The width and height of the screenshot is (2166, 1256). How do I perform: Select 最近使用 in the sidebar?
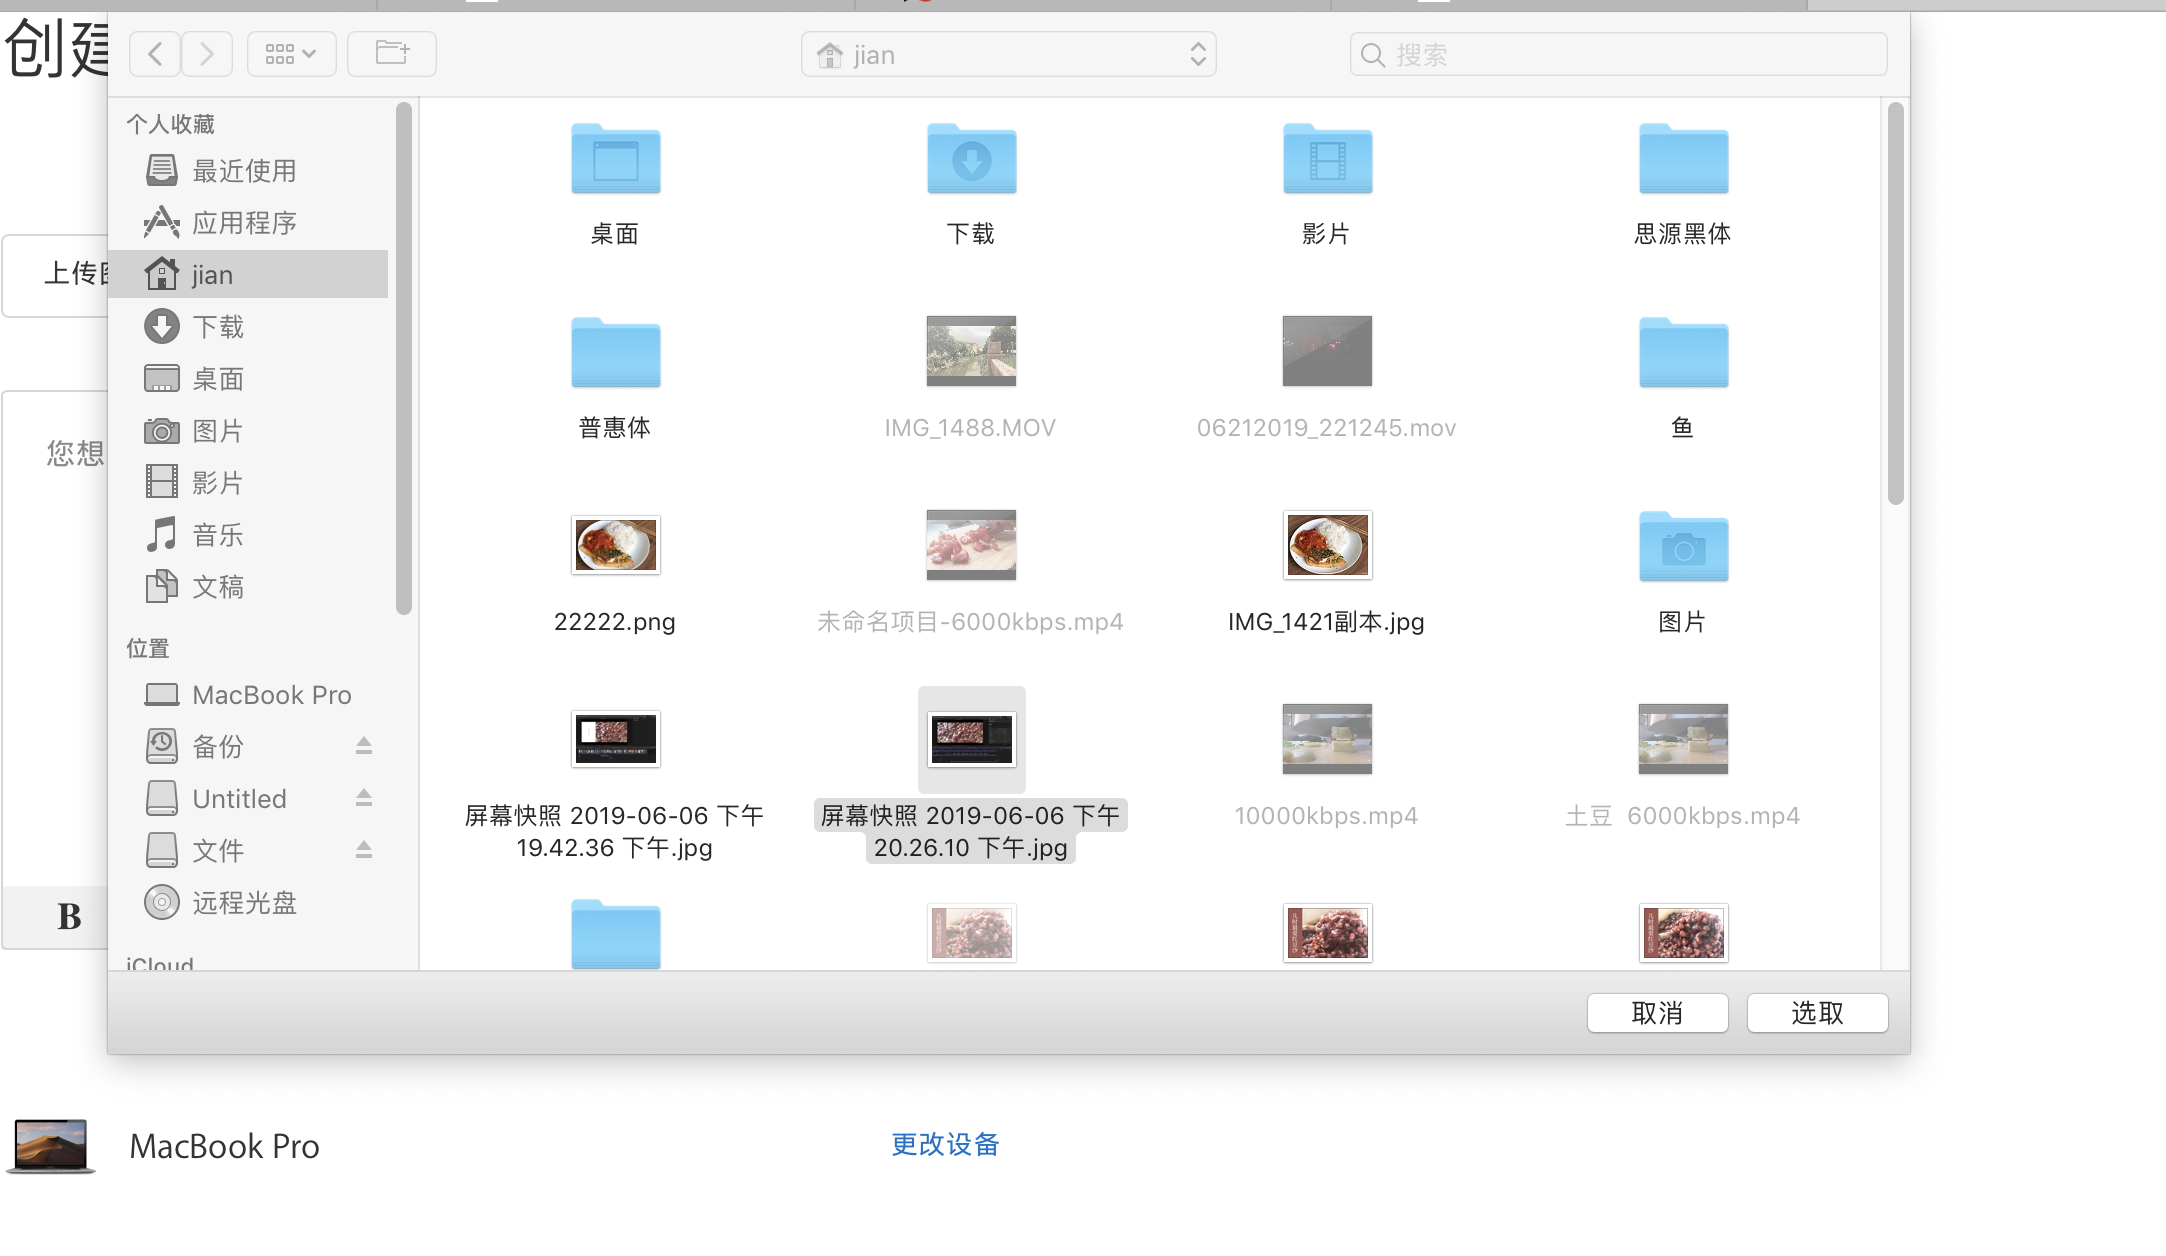(x=244, y=171)
